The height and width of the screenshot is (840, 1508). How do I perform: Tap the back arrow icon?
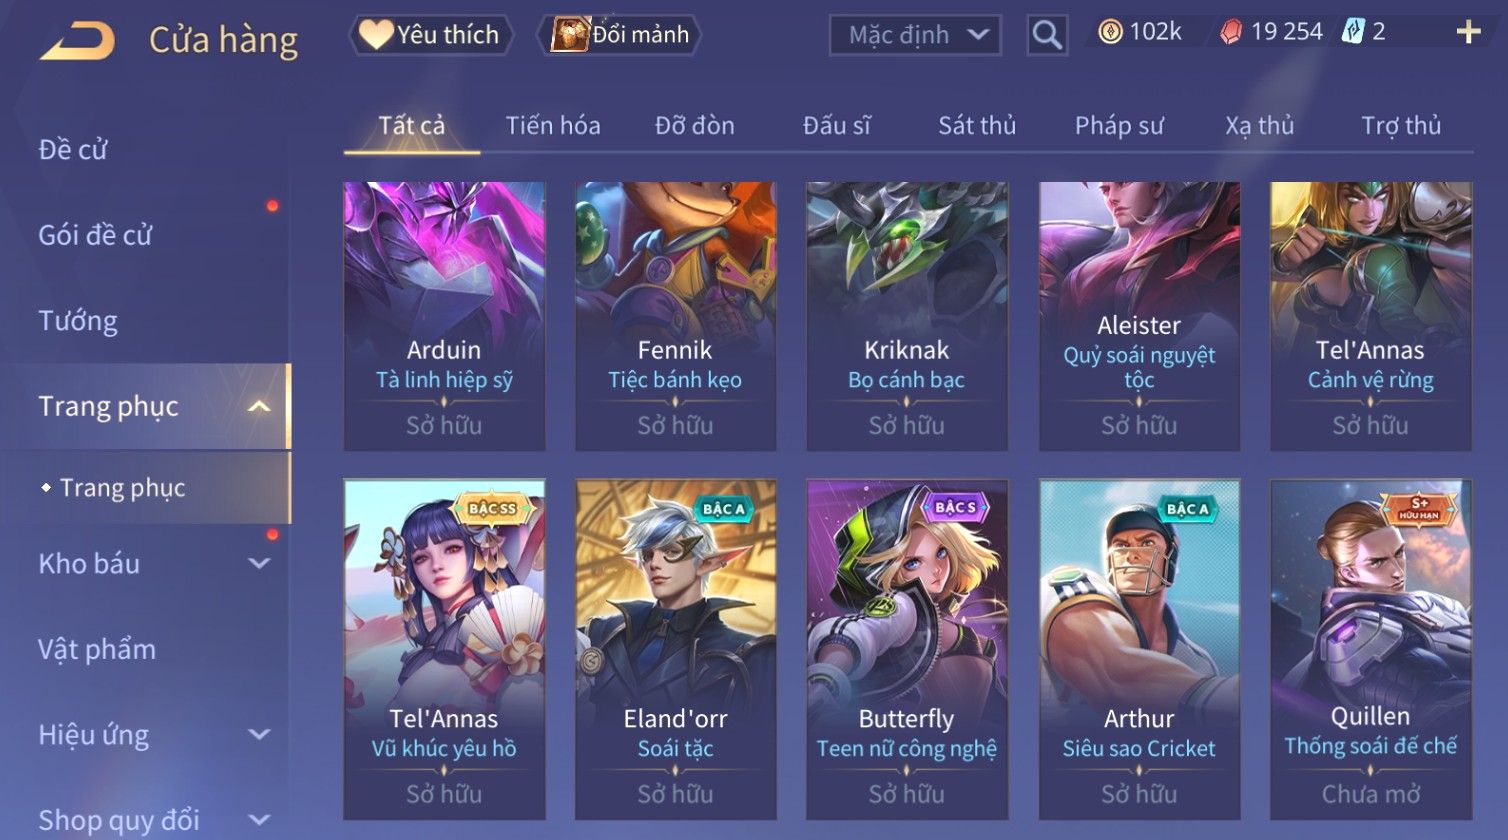tap(77, 41)
